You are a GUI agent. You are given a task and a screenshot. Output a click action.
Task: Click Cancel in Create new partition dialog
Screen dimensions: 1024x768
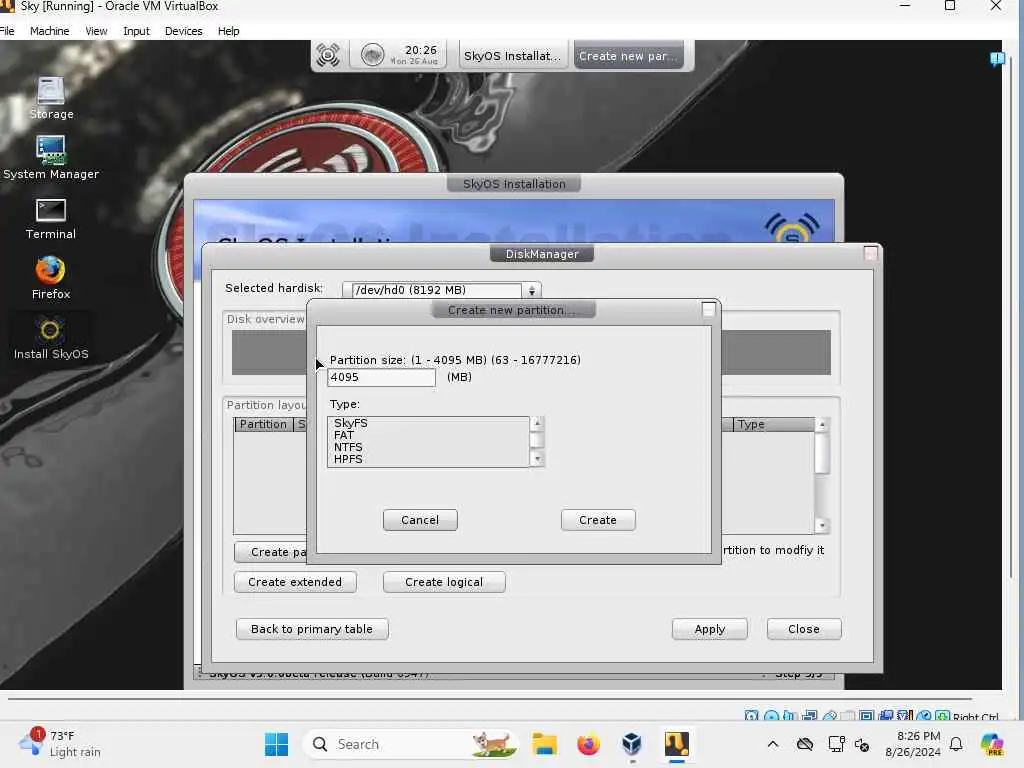(x=420, y=520)
